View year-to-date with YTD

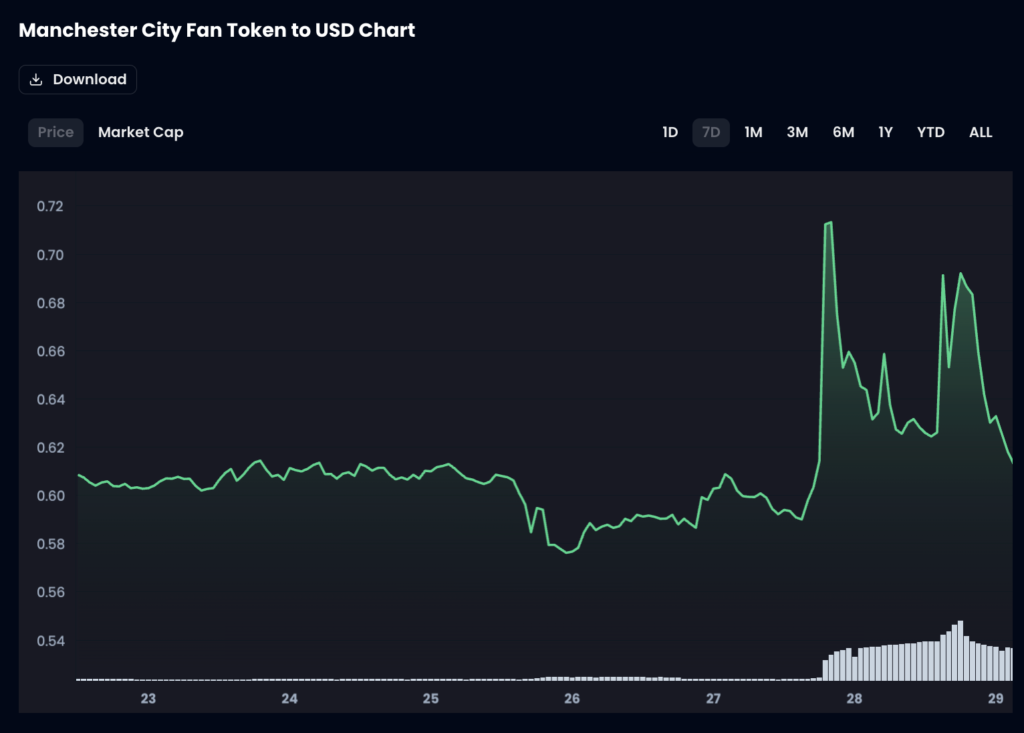[x=931, y=132]
